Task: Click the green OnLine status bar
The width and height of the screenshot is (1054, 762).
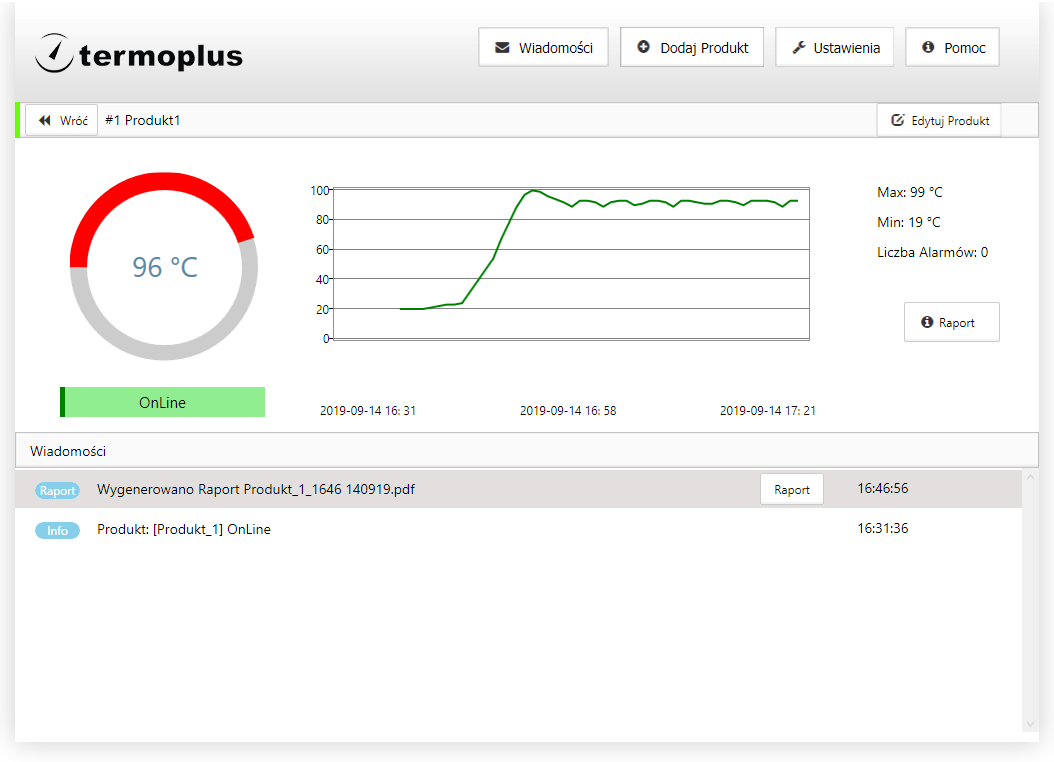Action: pyautogui.click(x=163, y=402)
